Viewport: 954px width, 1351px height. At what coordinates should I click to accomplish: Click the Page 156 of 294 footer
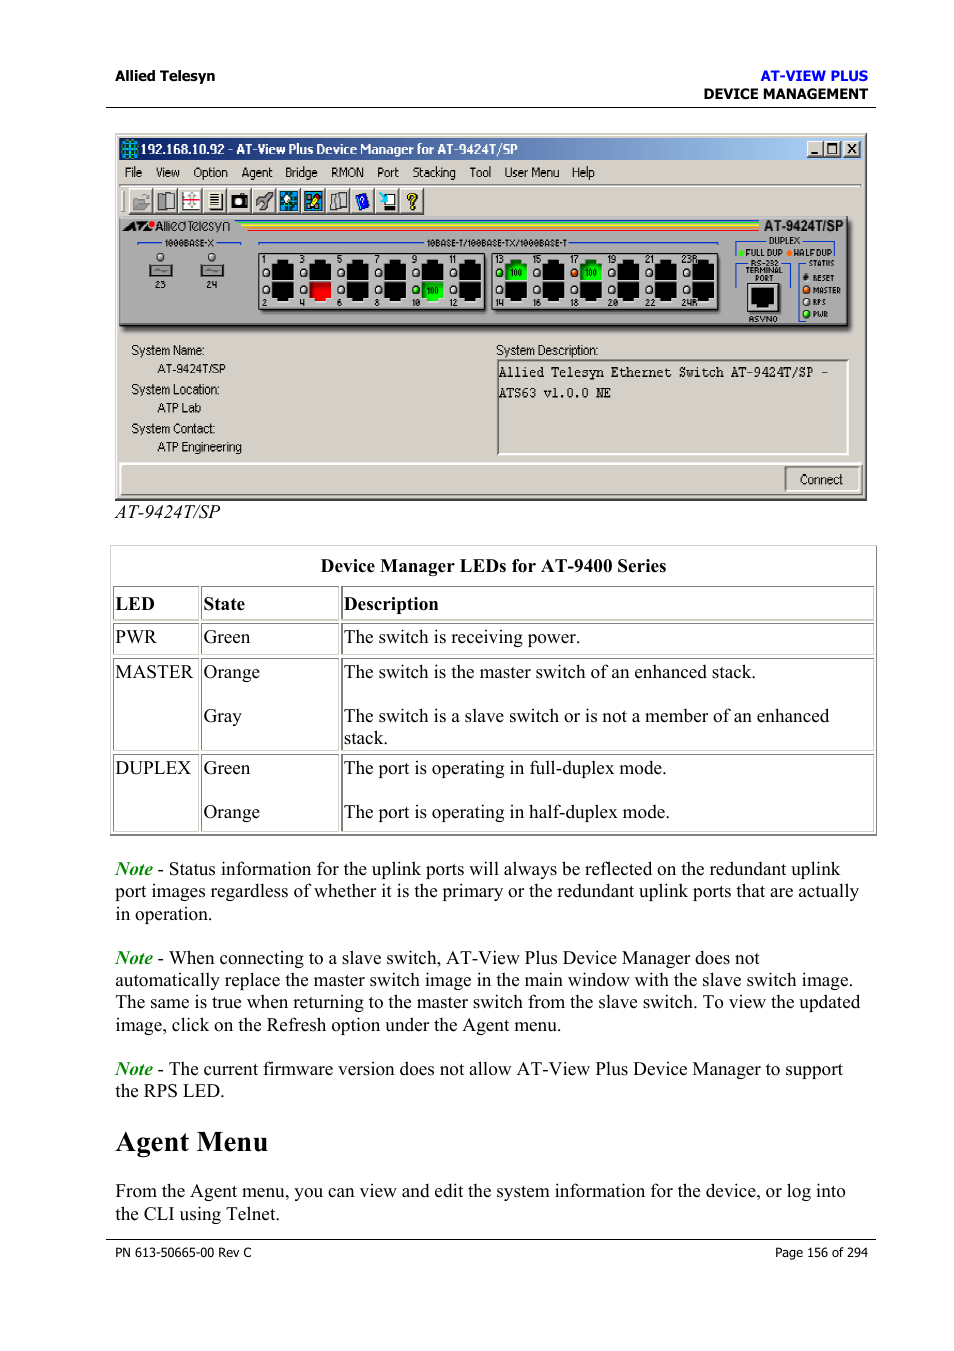pos(821,1252)
